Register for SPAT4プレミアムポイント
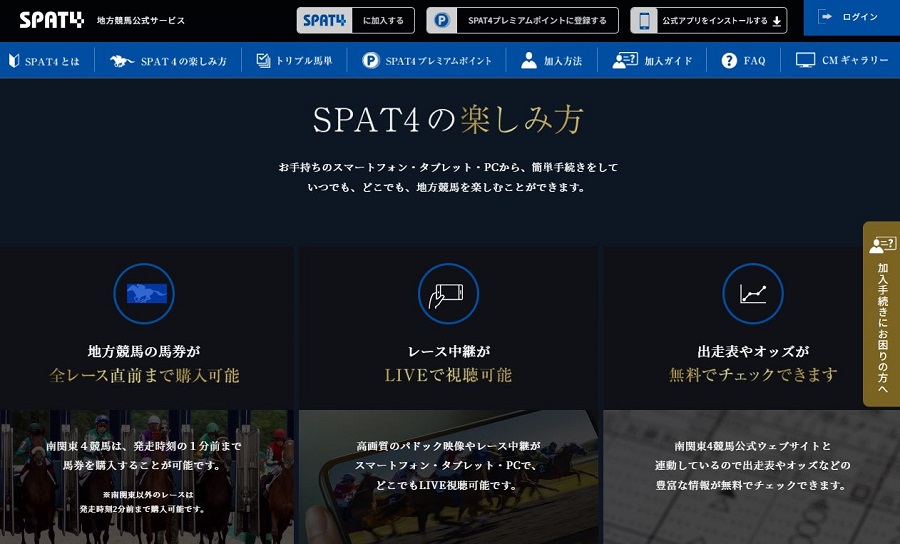 coord(522,21)
